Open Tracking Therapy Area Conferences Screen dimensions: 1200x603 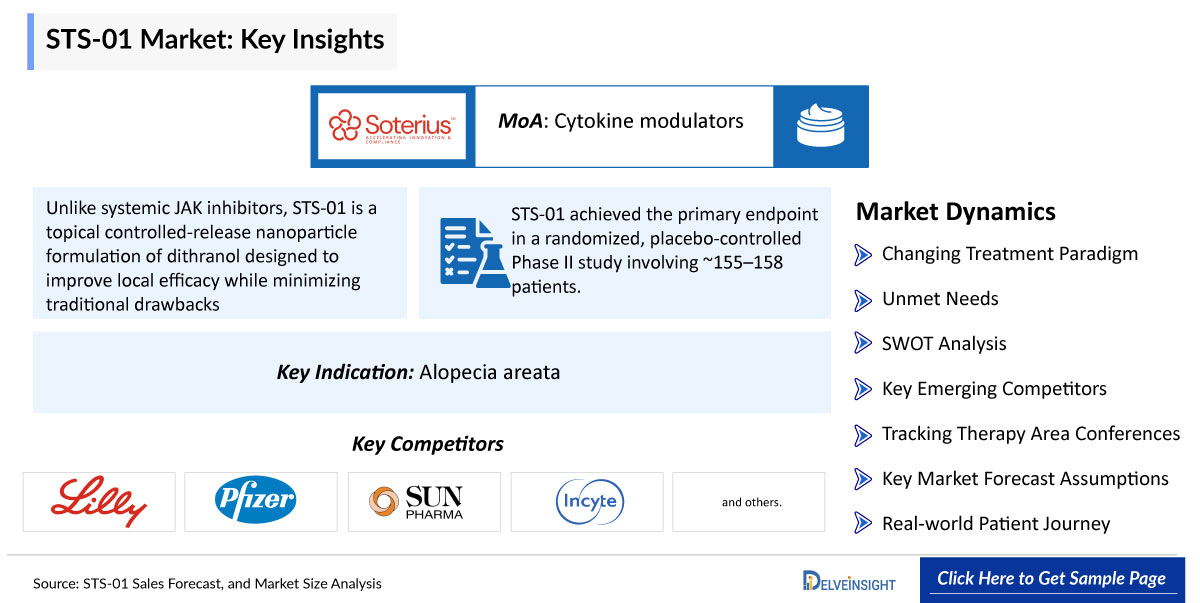(x=1031, y=434)
